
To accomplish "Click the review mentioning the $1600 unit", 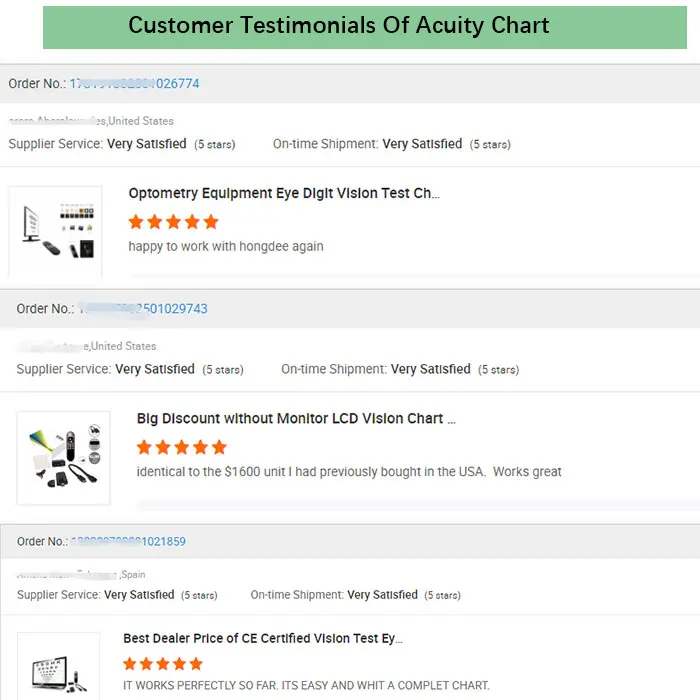I will point(349,472).
